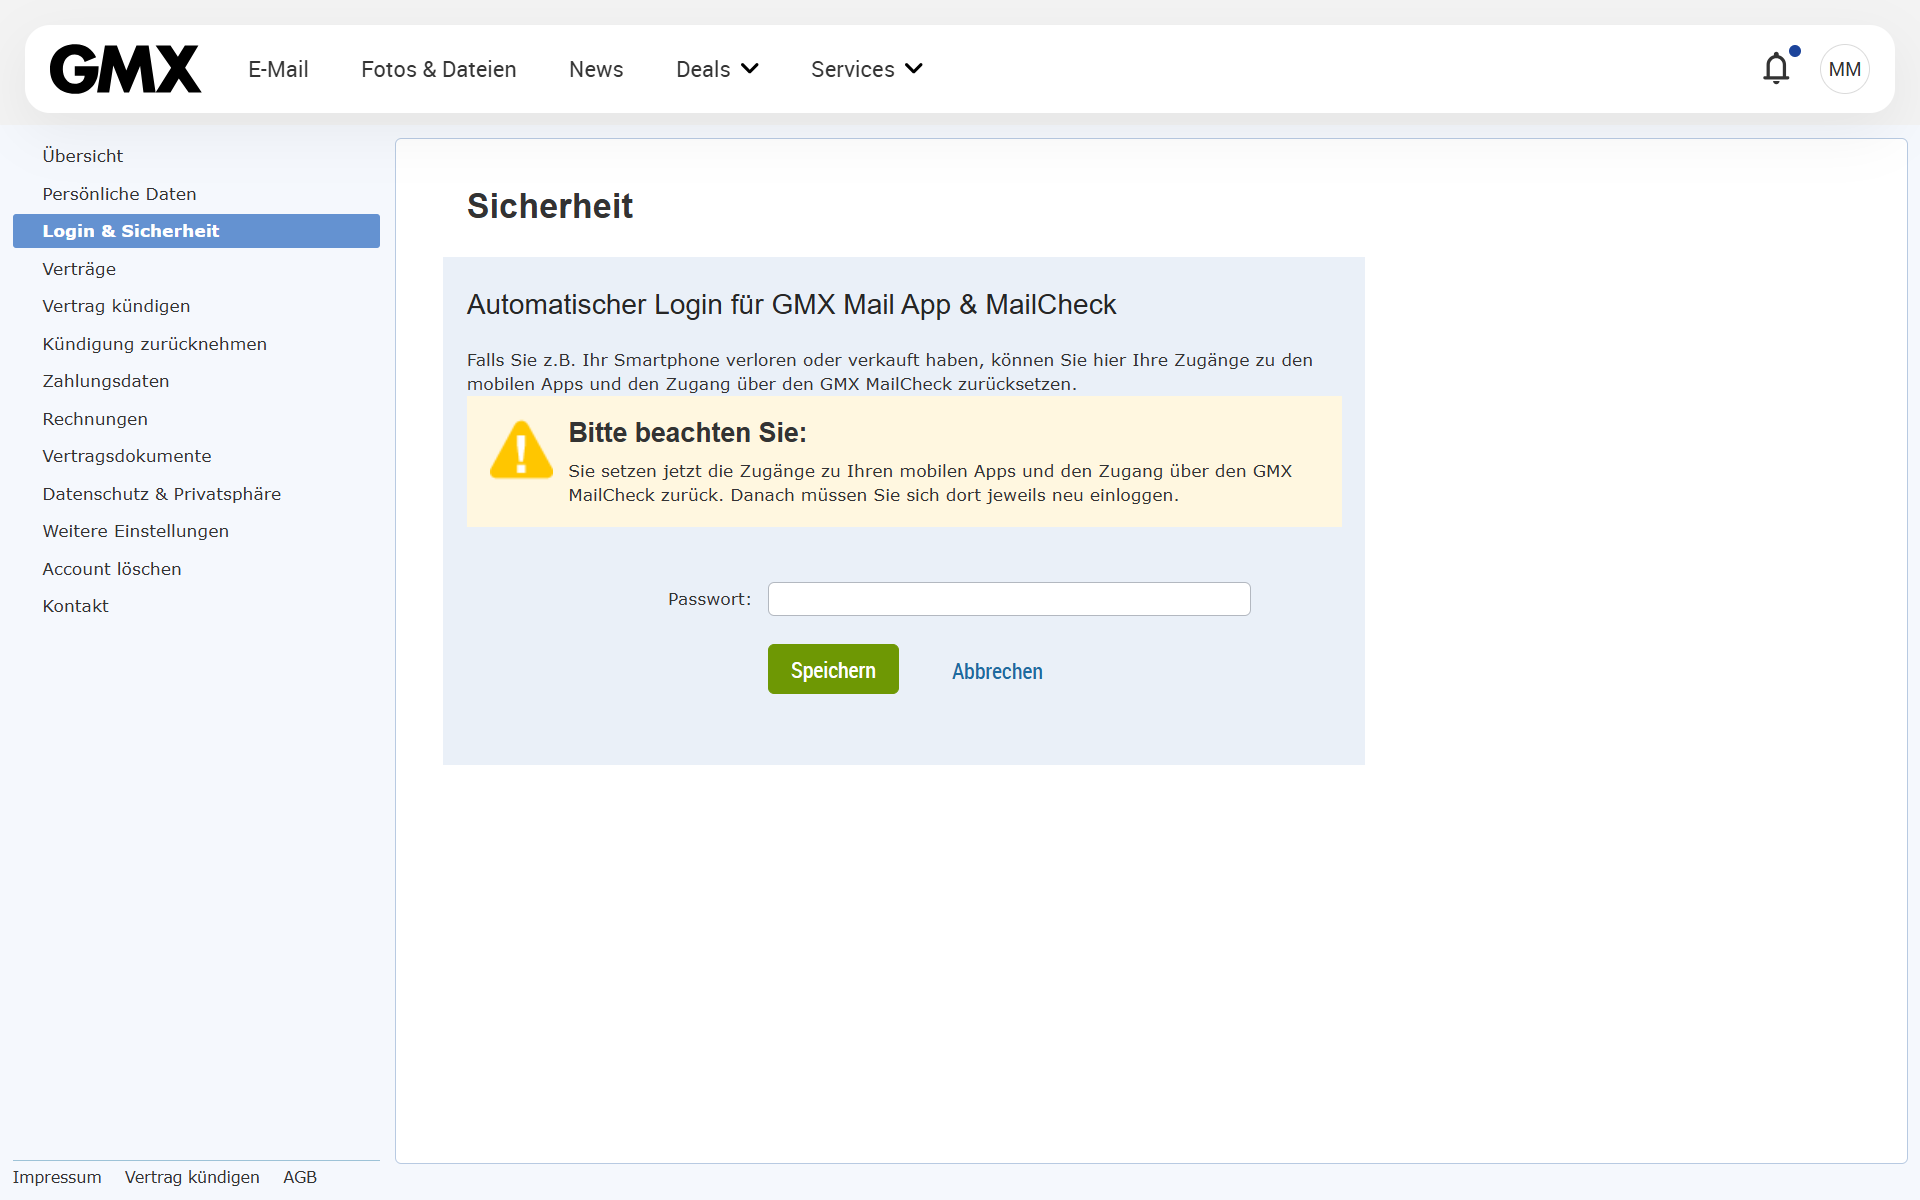Select Übersicht in the sidebar
1920x1200 pixels.
pos(83,156)
